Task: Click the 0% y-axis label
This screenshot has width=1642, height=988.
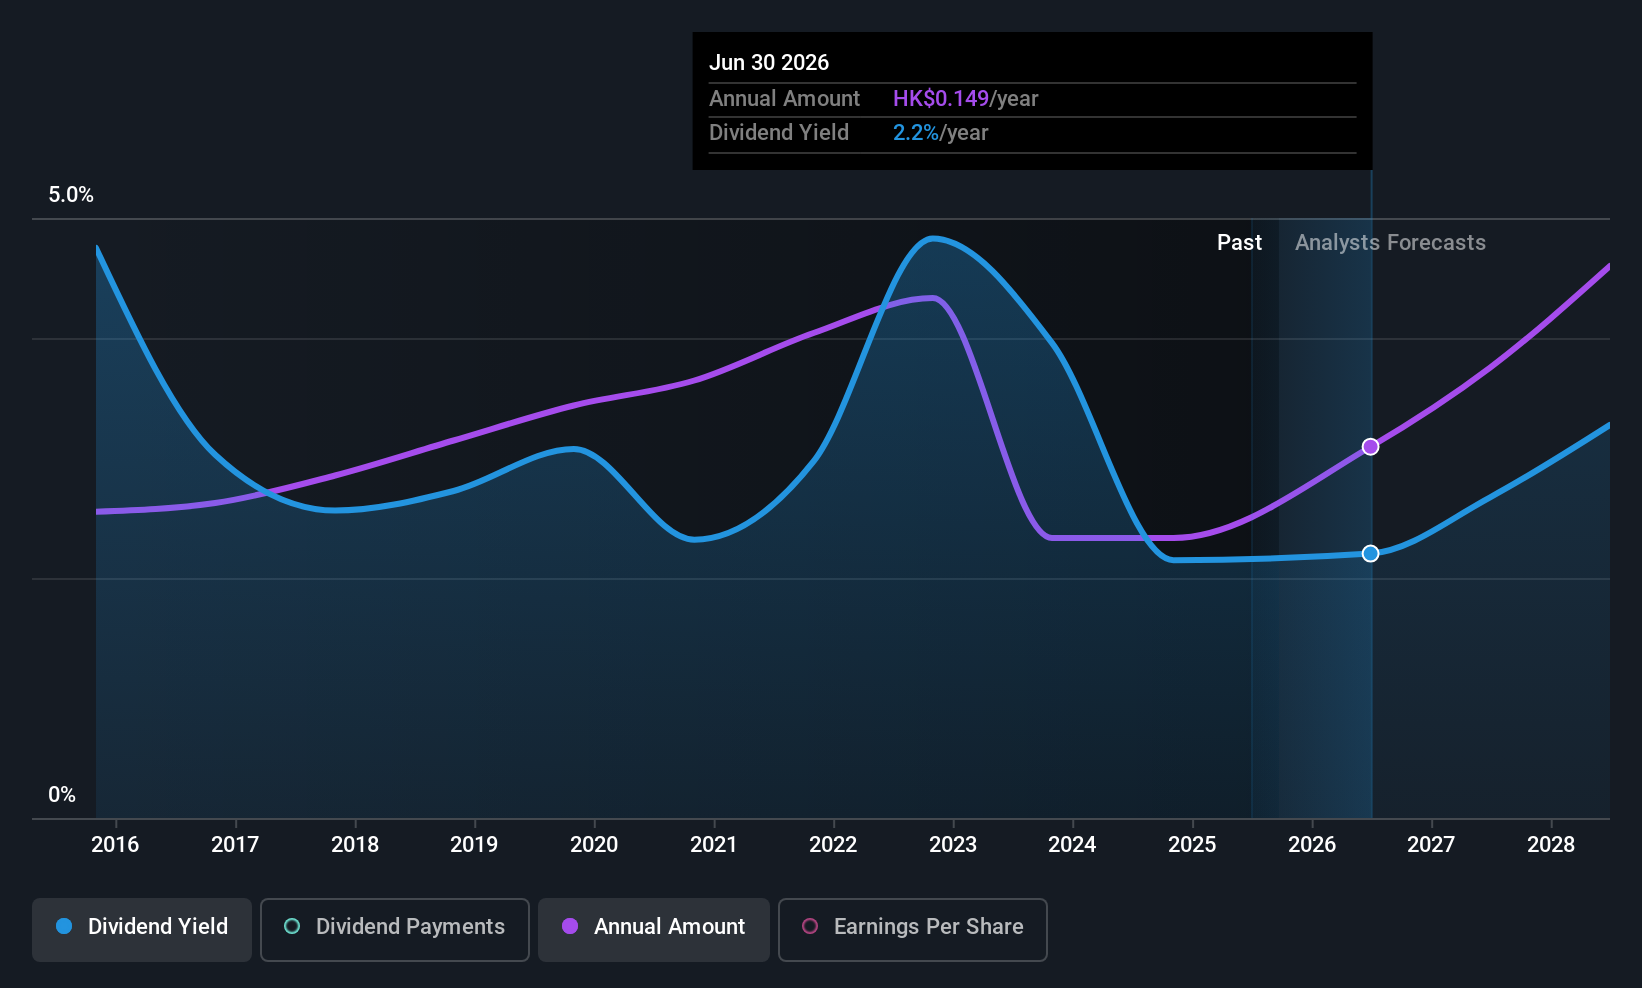Action: (62, 795)
